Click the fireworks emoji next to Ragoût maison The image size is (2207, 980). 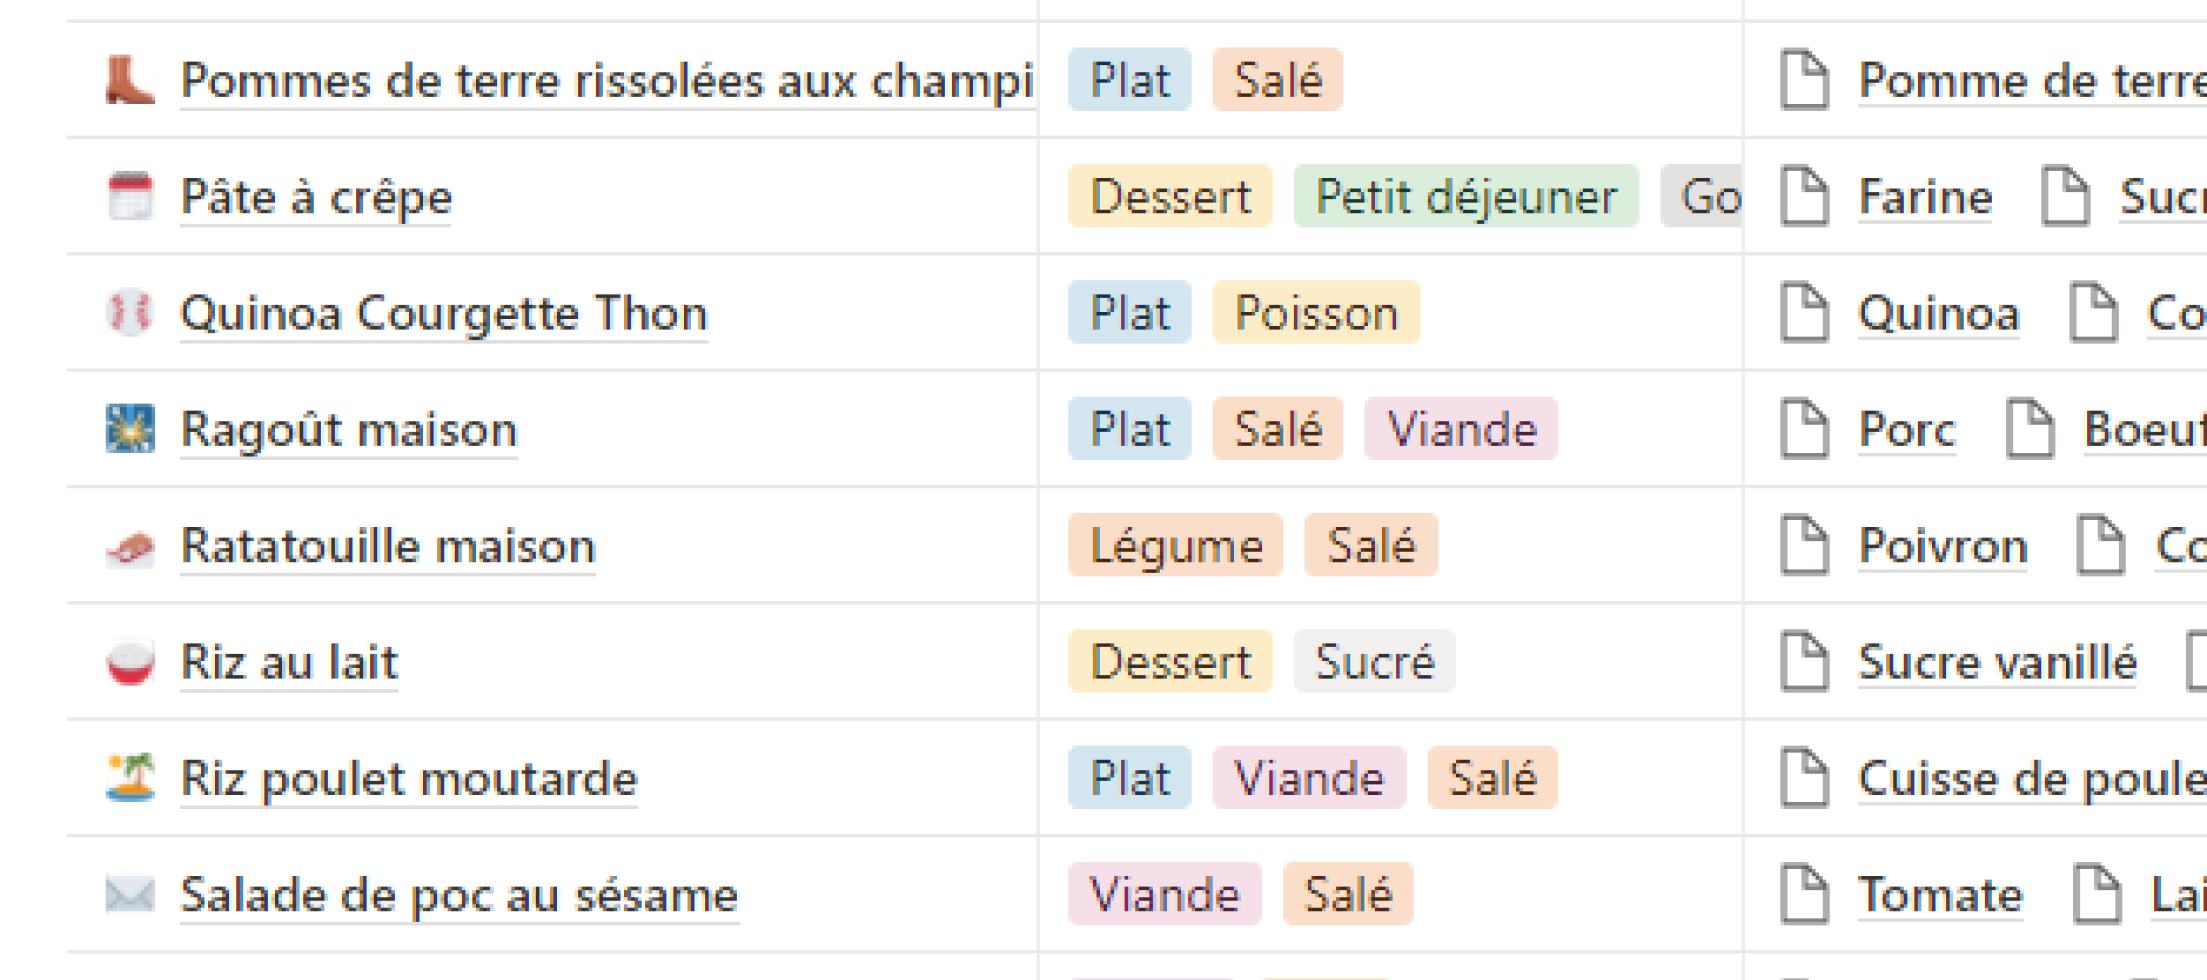[131, 429]
